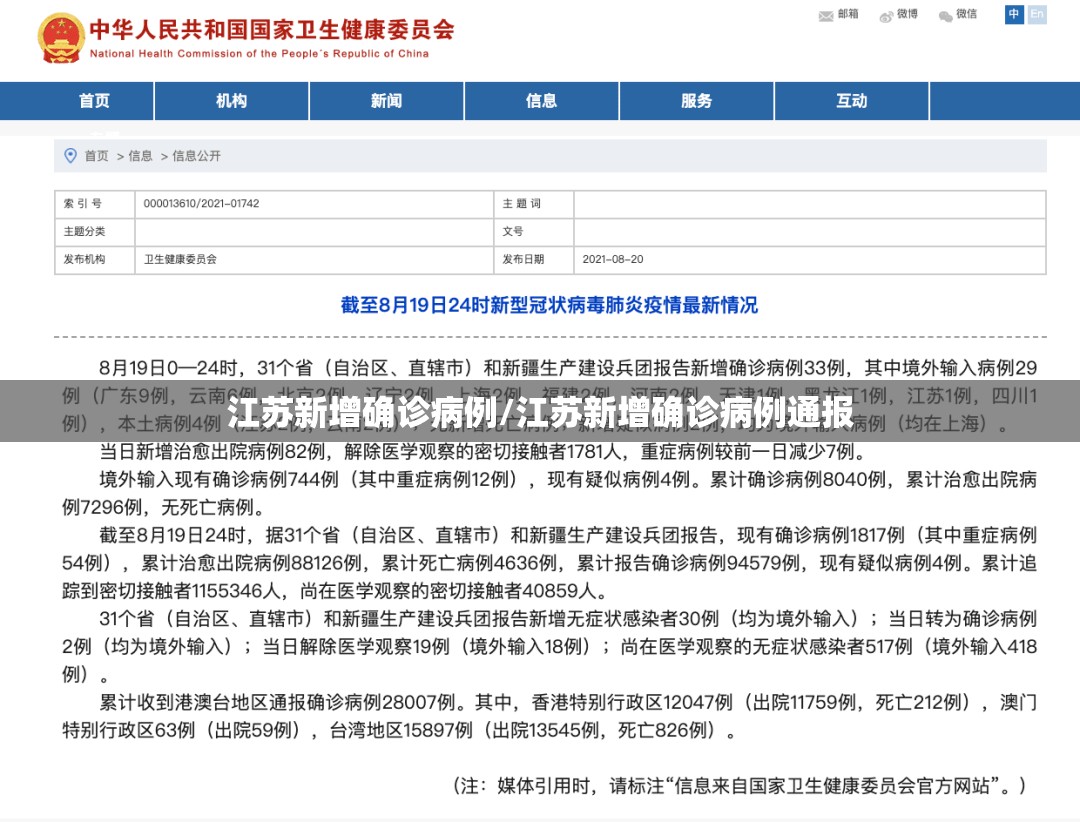Switch language to En English
Screen dimensions: 1080x822
click(x=1037, y=14)
